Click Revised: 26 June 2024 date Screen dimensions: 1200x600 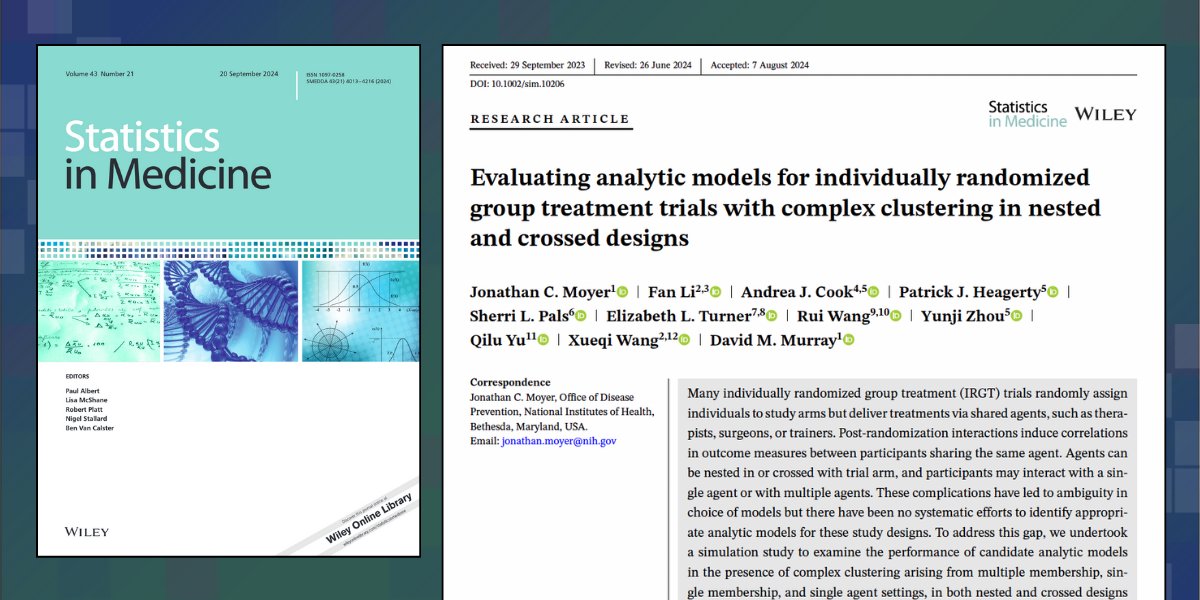pyautogui.click(x=646, y=65)
